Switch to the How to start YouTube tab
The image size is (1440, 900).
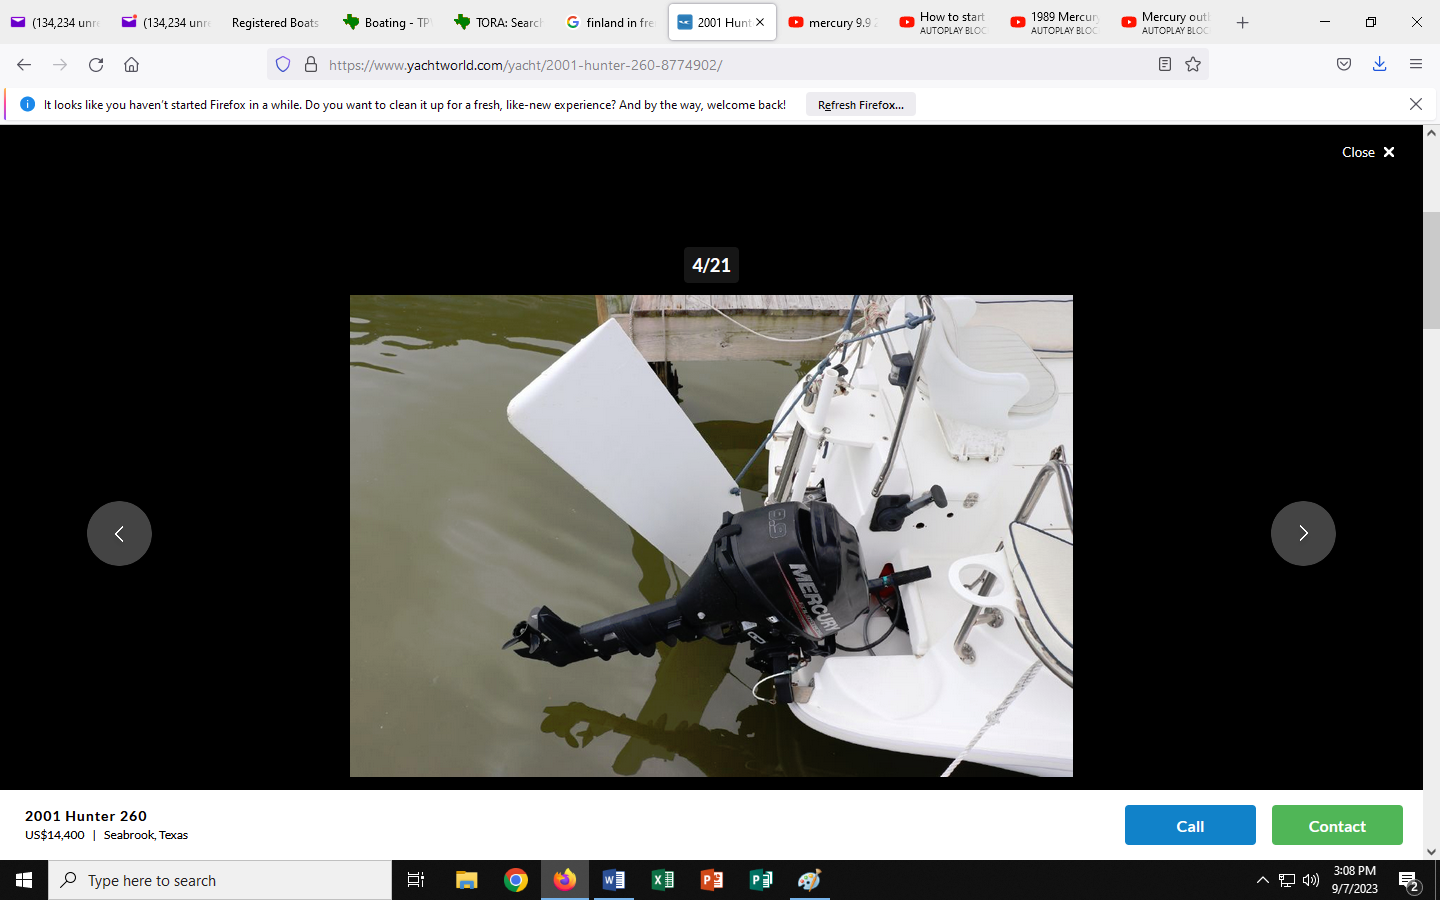pyautogui.click(x=943, y=22)
